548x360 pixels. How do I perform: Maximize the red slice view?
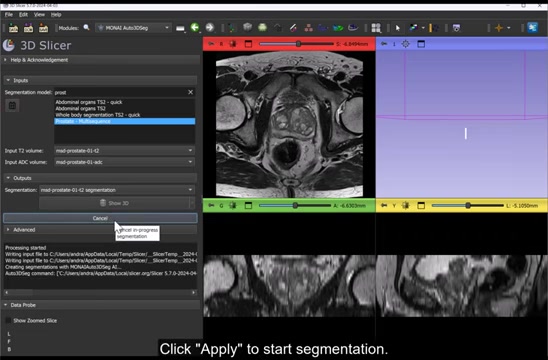[248, 44]
